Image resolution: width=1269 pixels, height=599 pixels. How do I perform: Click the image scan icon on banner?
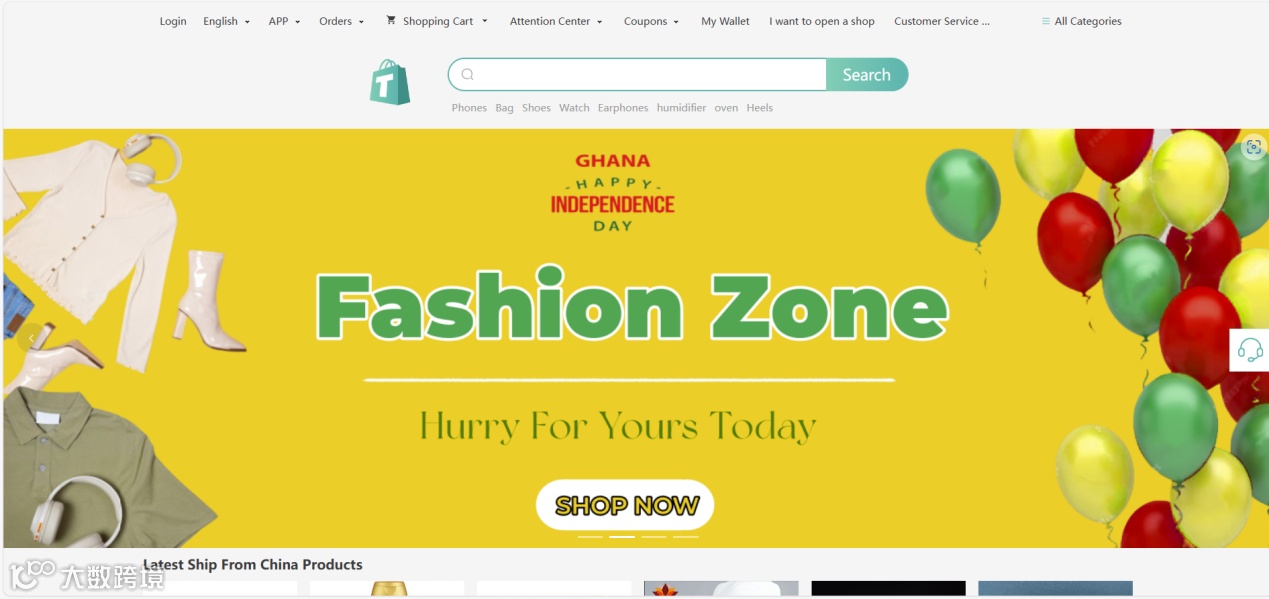coord(1254,147)
